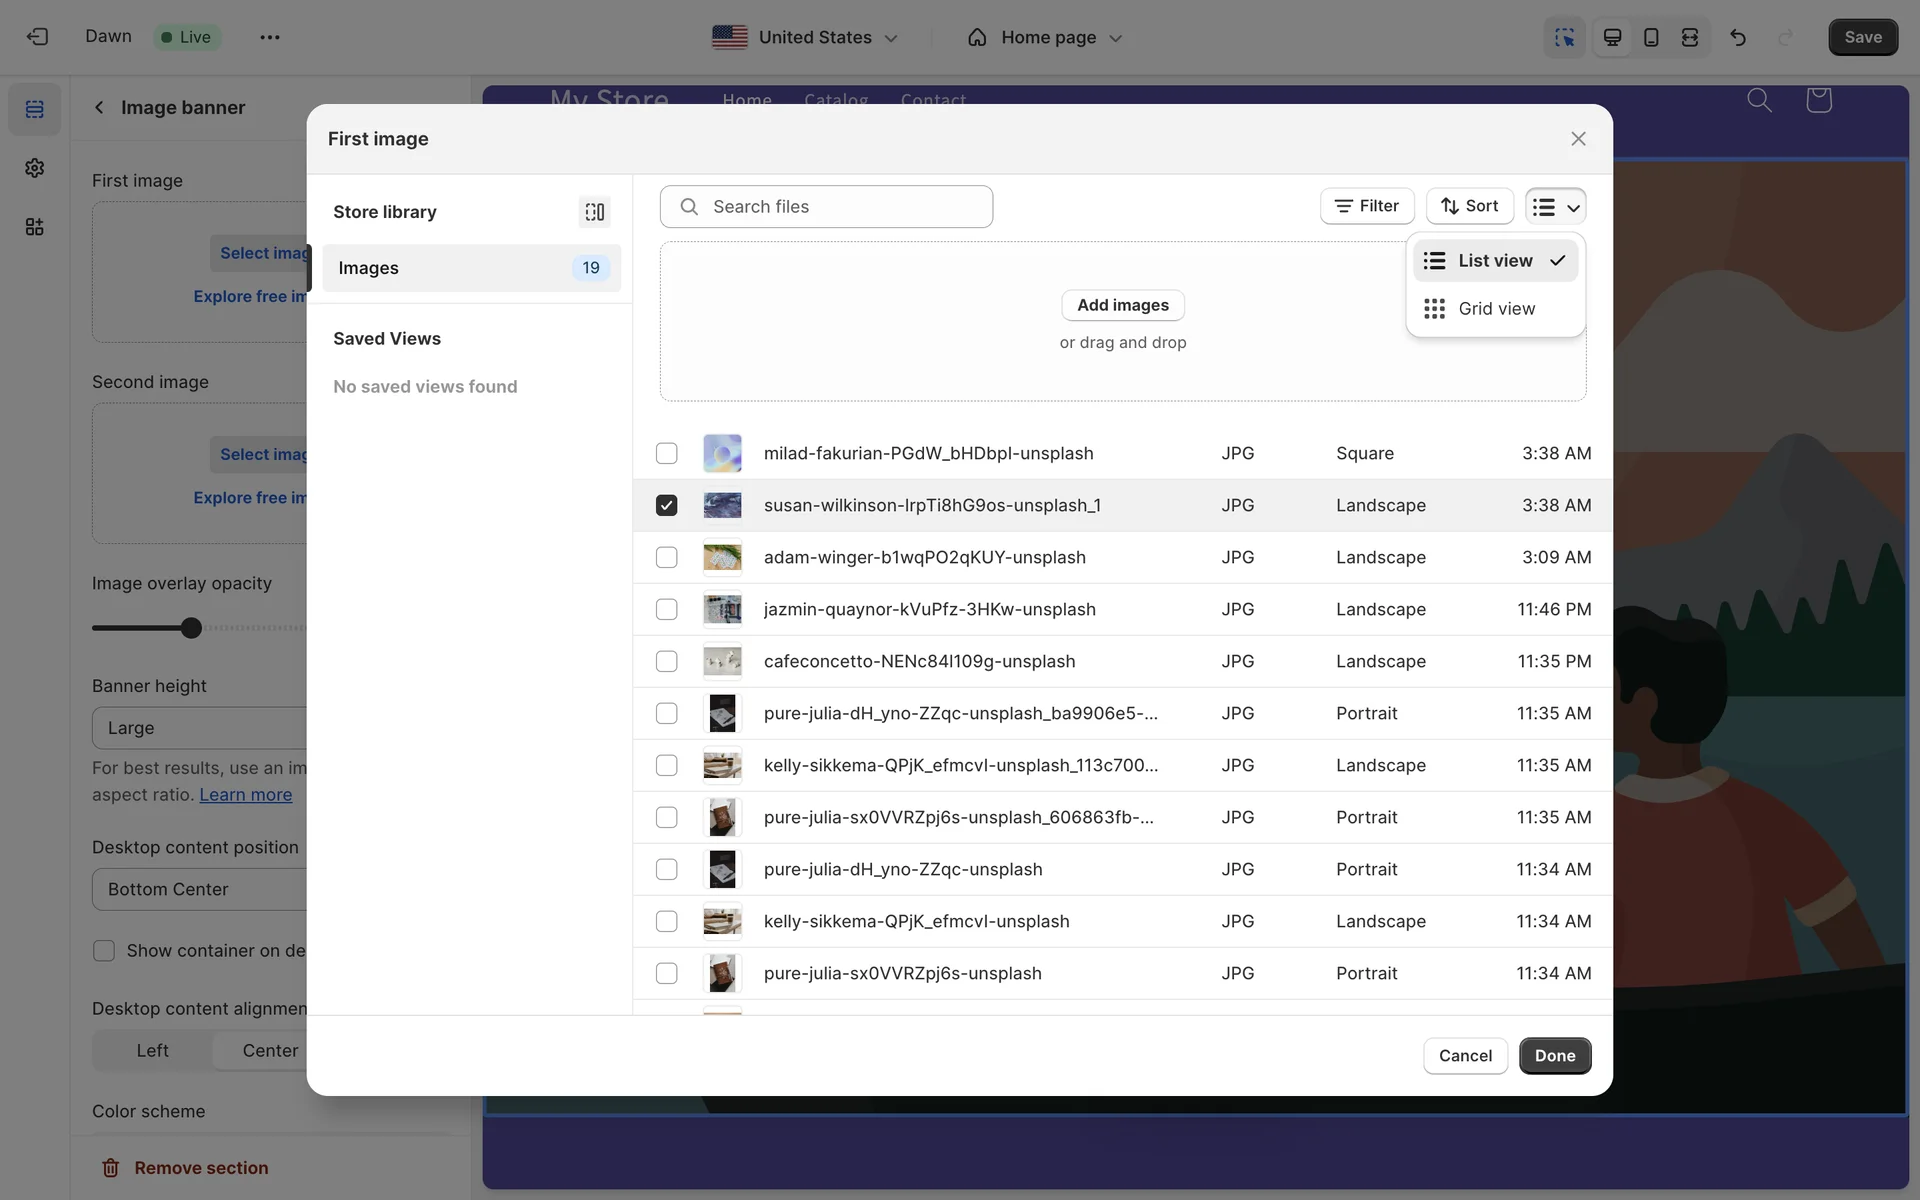Open theme settings gear icon
Screen dimensions: 1920x1200
click(x=35, y=168)
